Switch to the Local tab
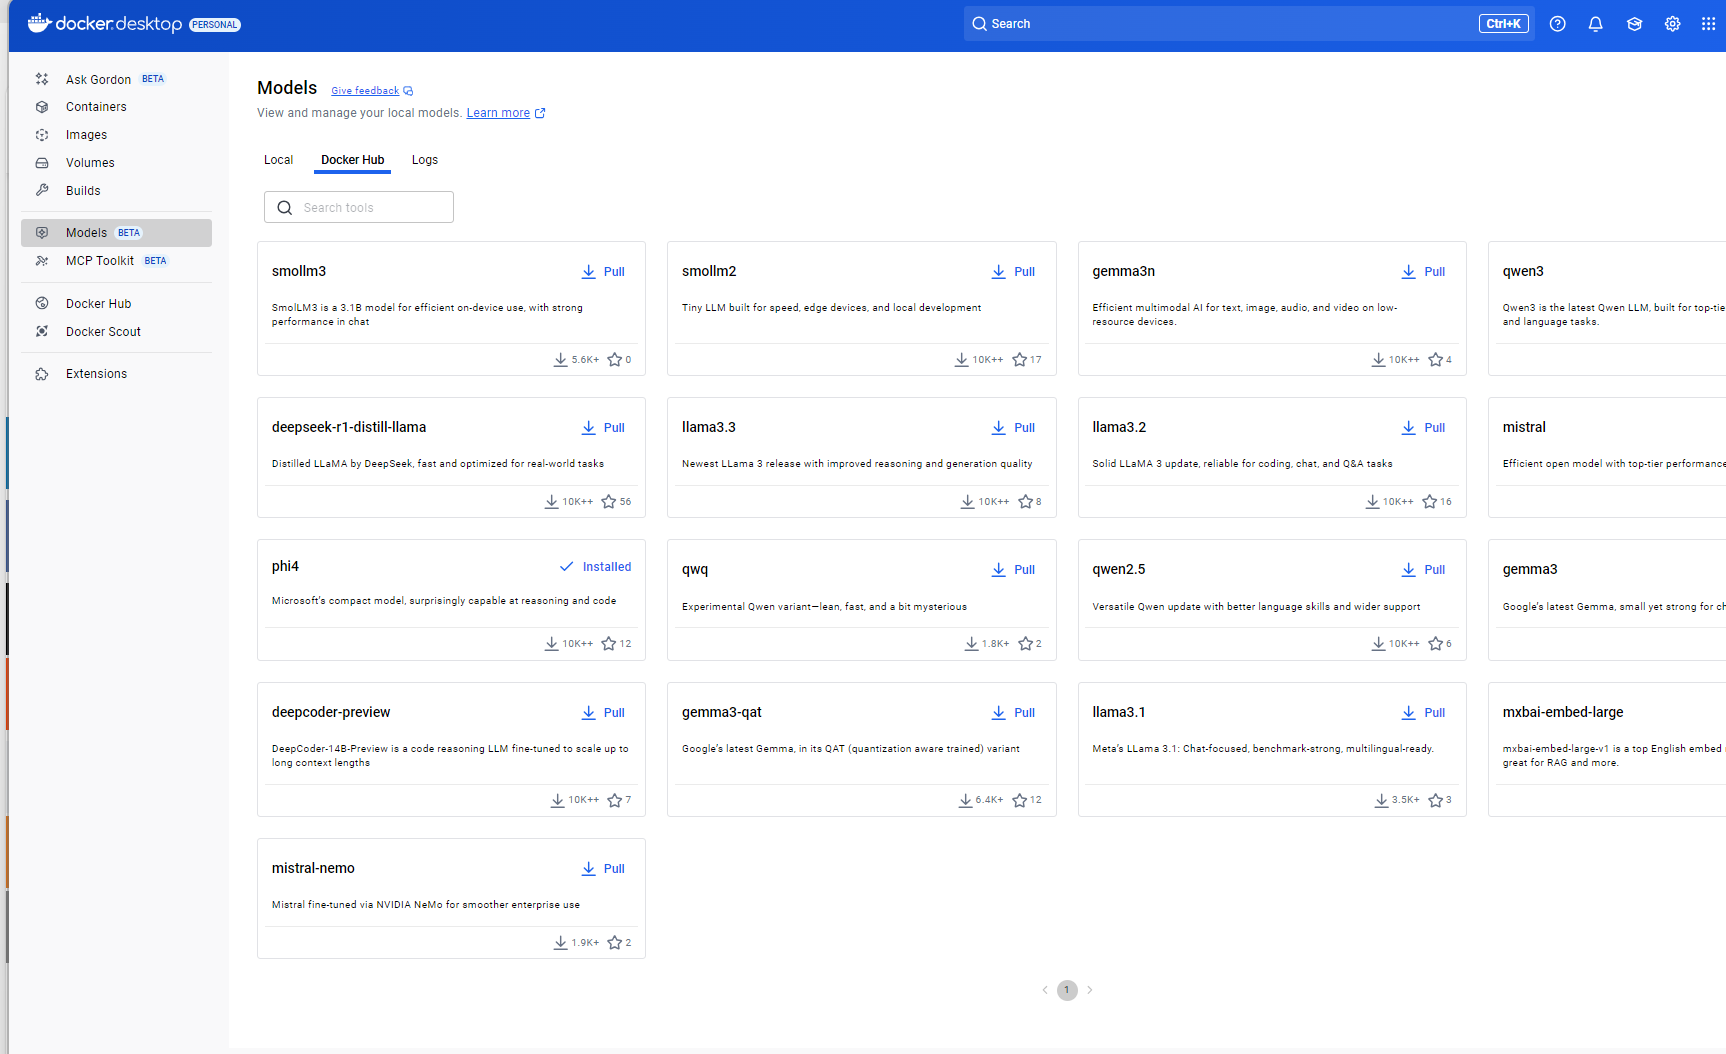The image size is (1726, 1054). pyautogui.click(x=278, y=160)
